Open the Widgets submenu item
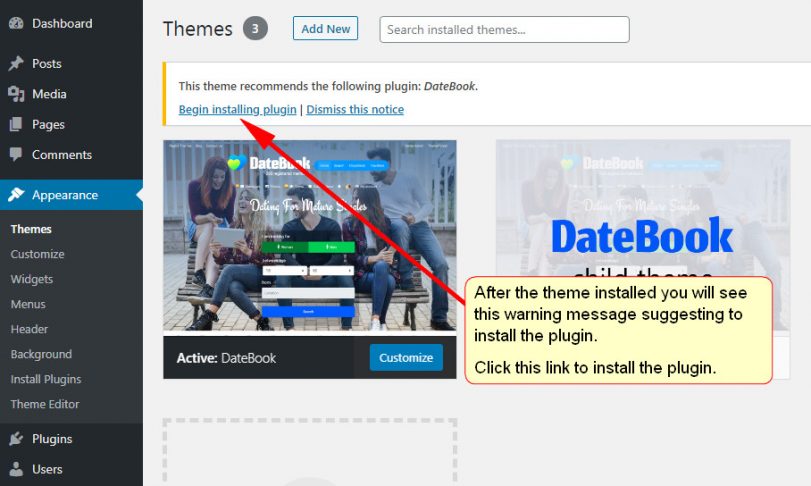This screenshot has width=811, height=486. 32,279
